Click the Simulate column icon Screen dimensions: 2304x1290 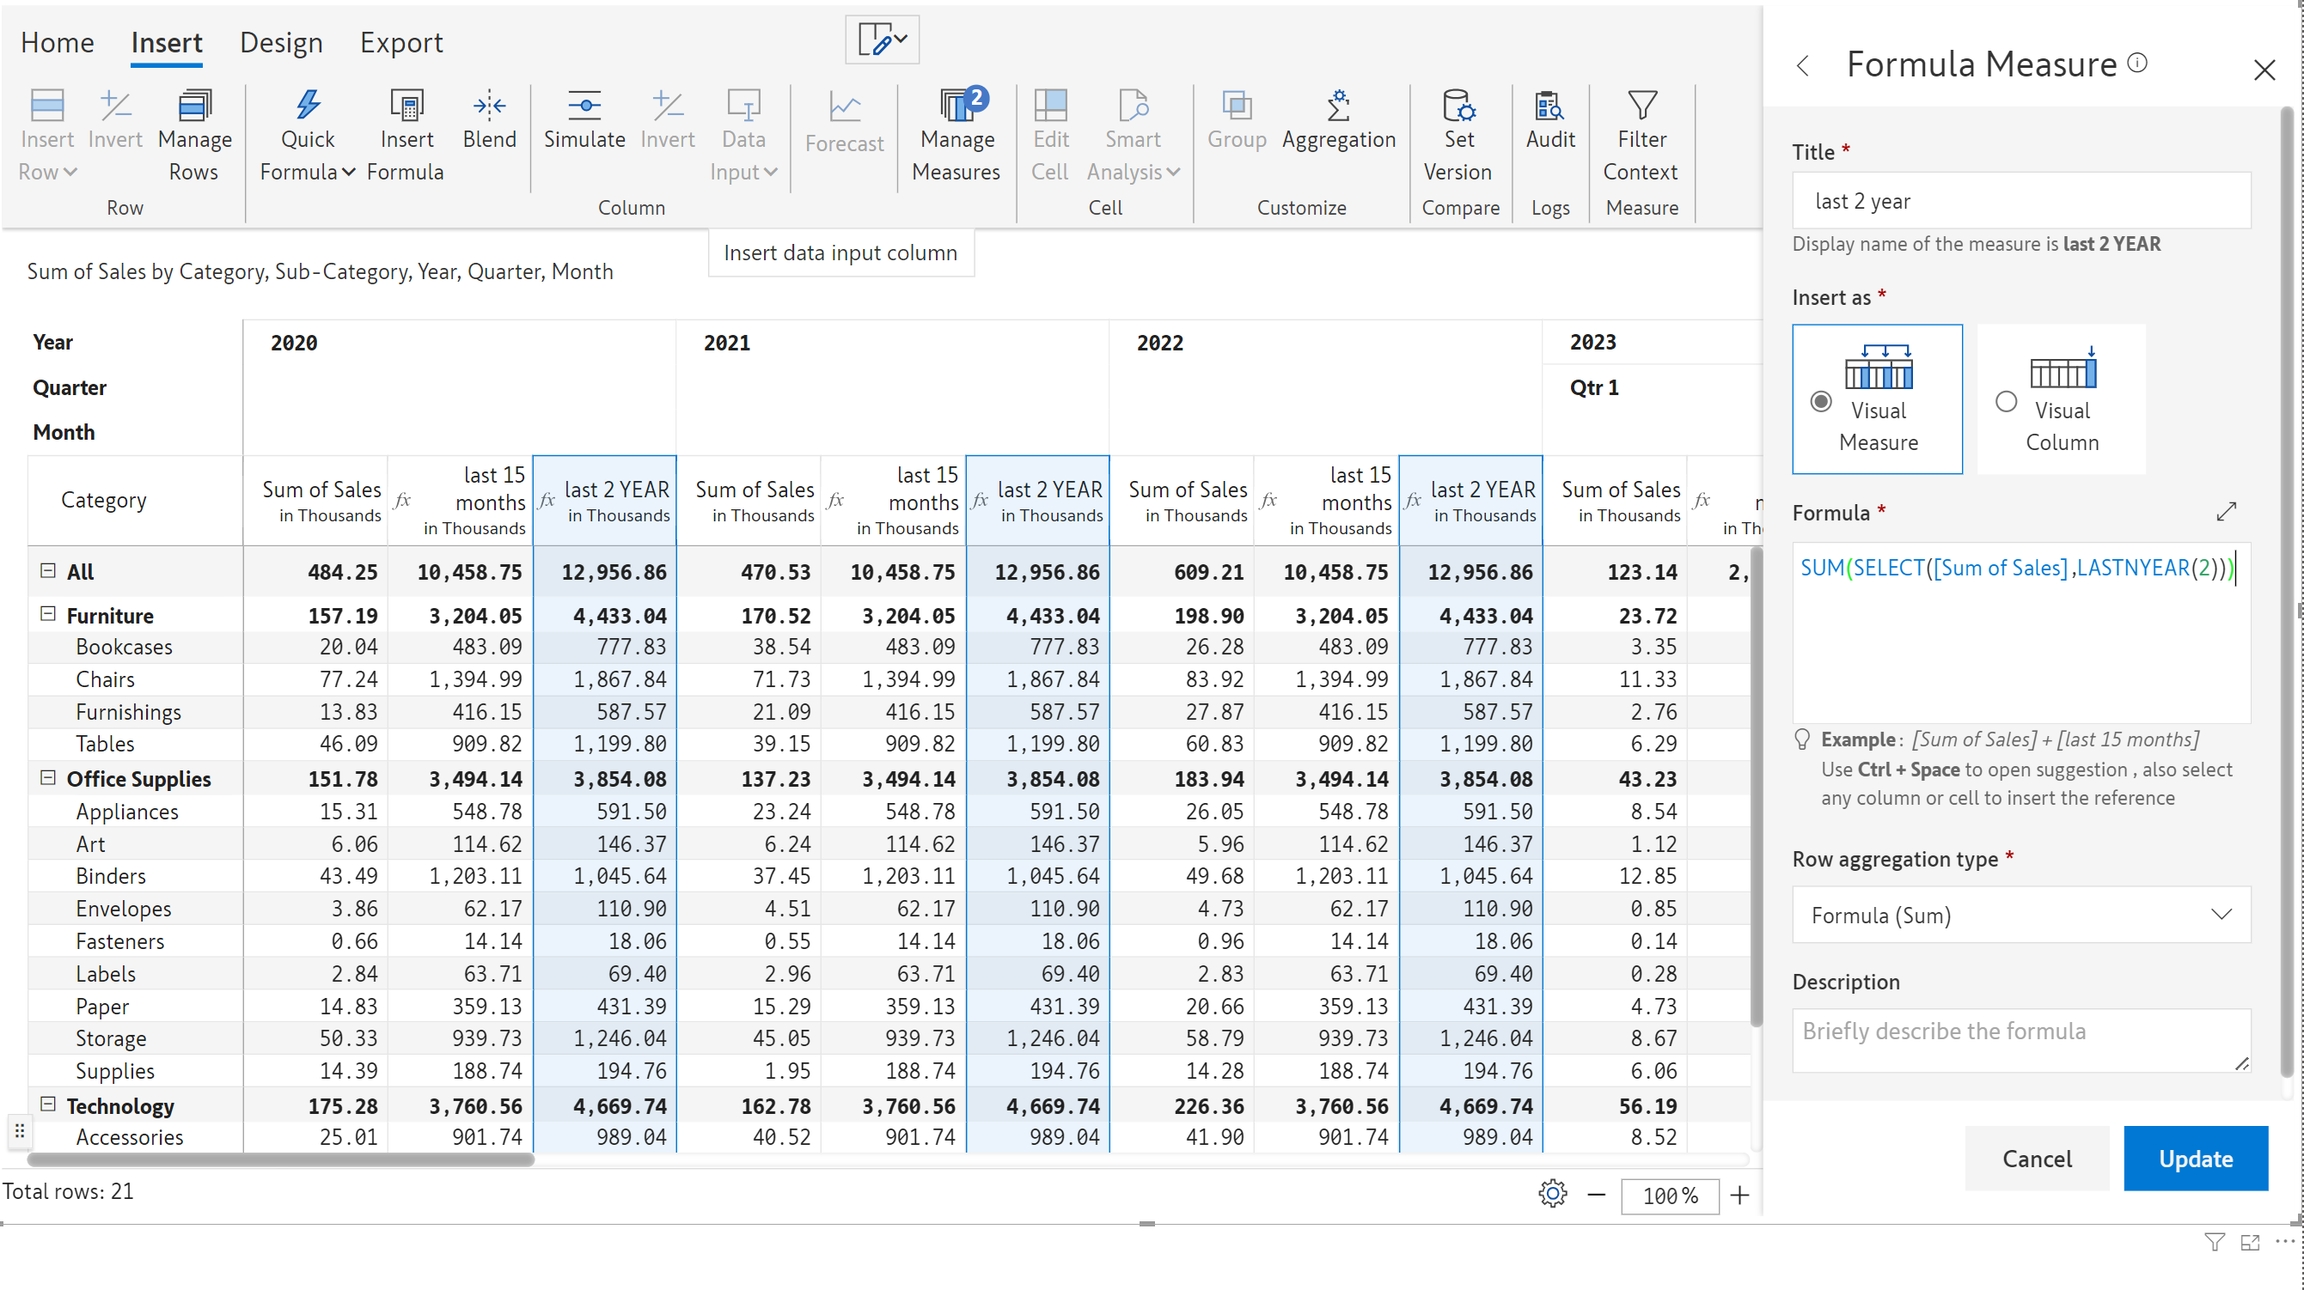click(584, 105)
